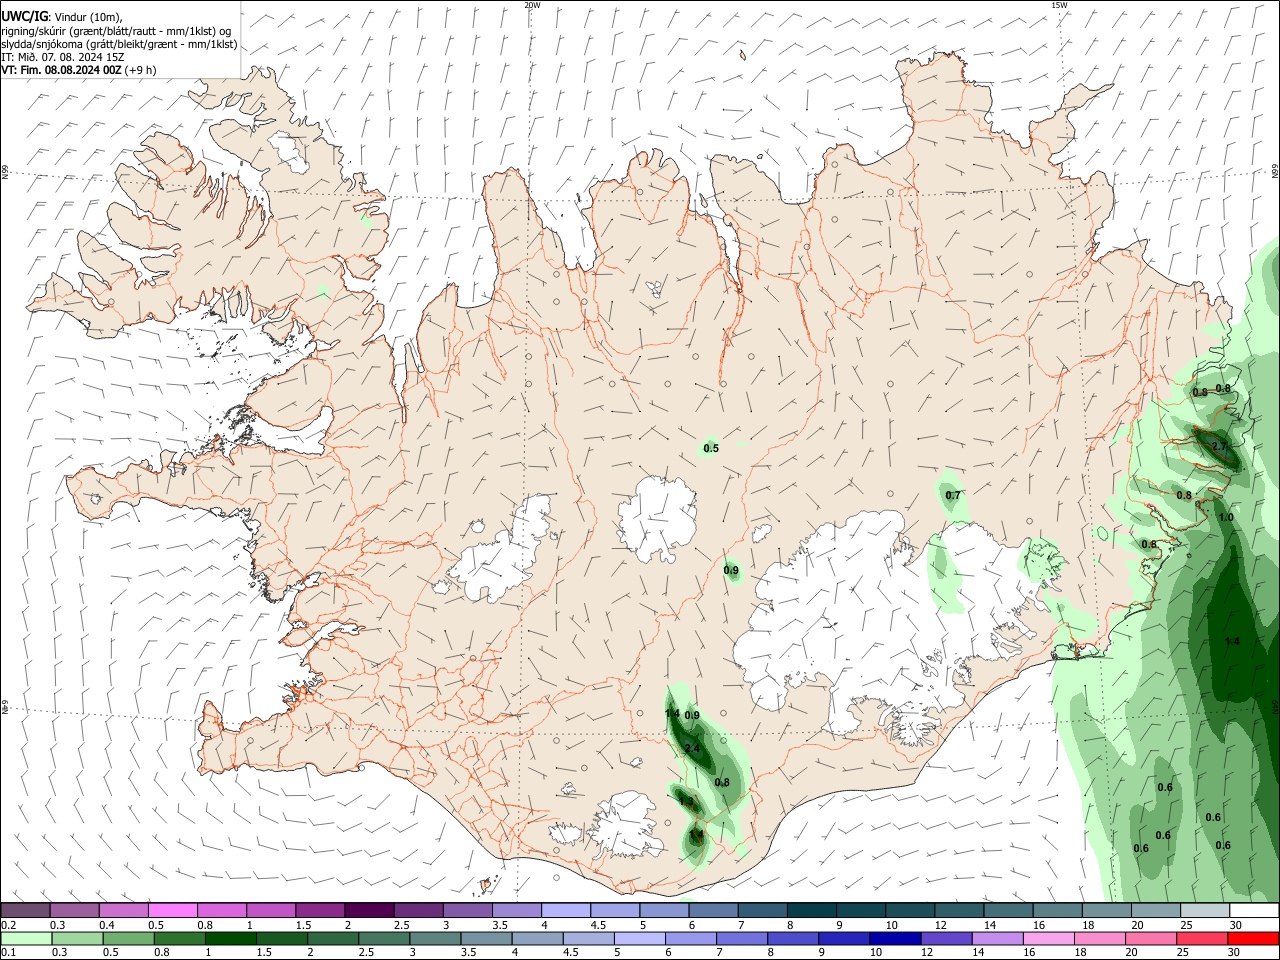Click the 1.0 precipitation value on east coast
Image resolution: width=1280 pixels, height=960 pixels.
pyautogui.click(x=1226, y=518)
